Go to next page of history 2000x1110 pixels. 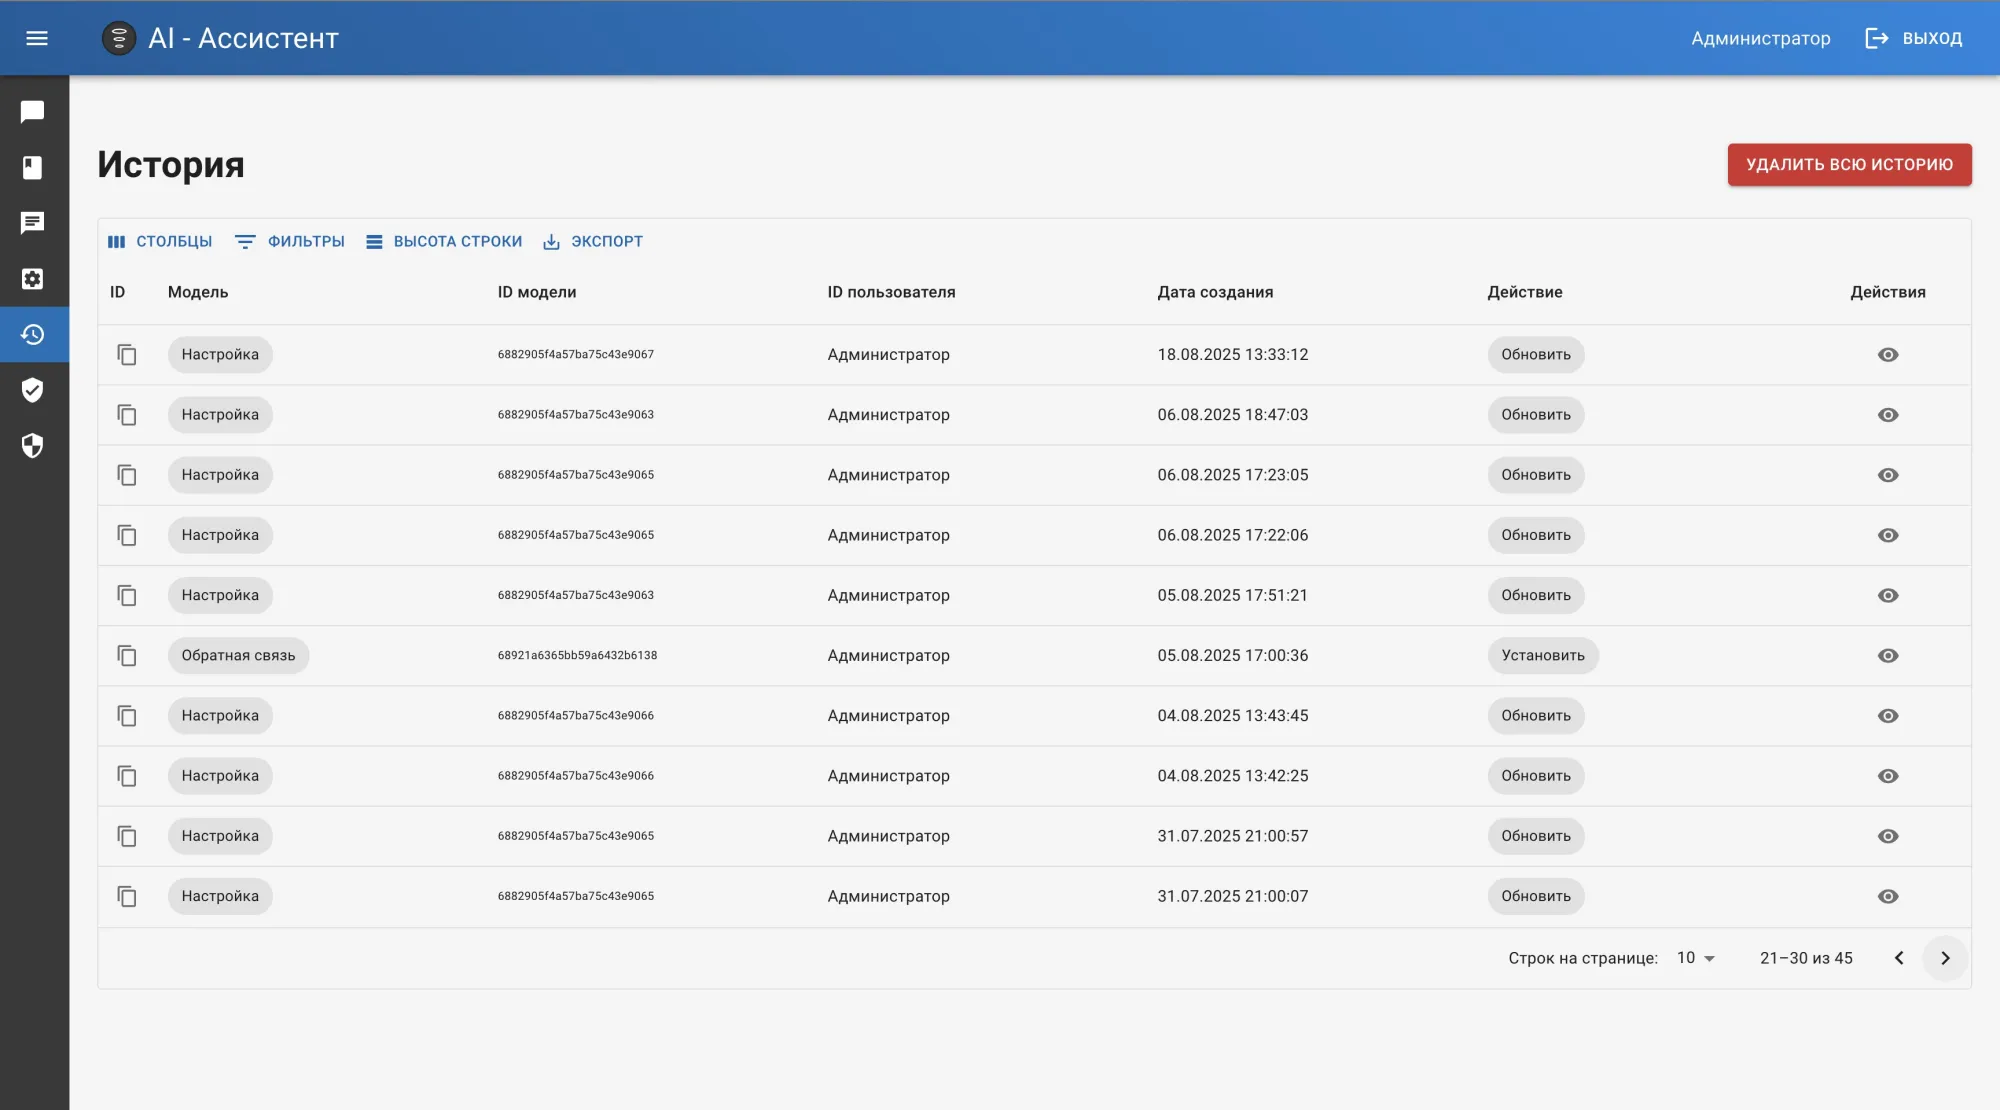[x=1945, y=958]
